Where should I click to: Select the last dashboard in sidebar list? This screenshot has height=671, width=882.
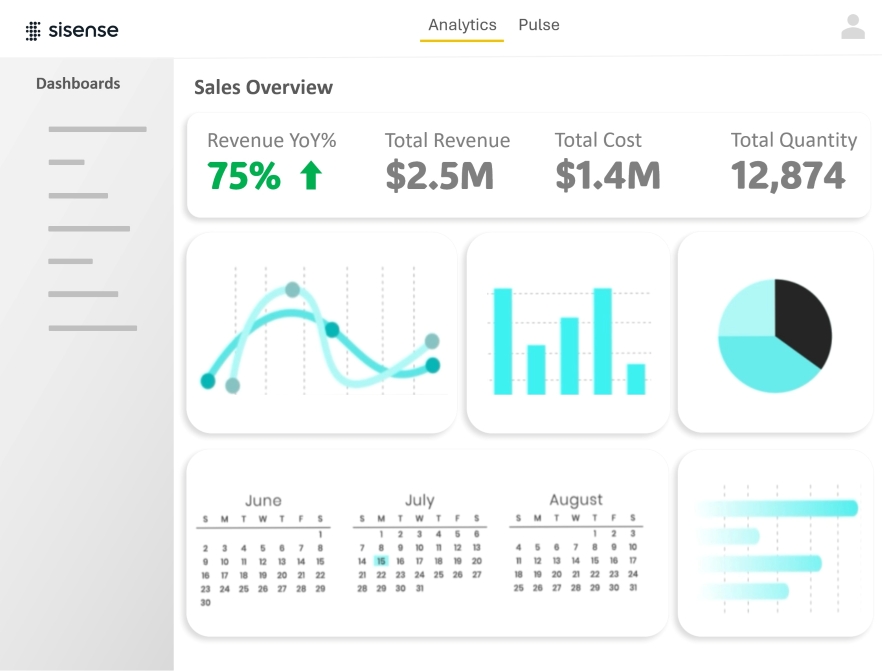click(92, 328)
